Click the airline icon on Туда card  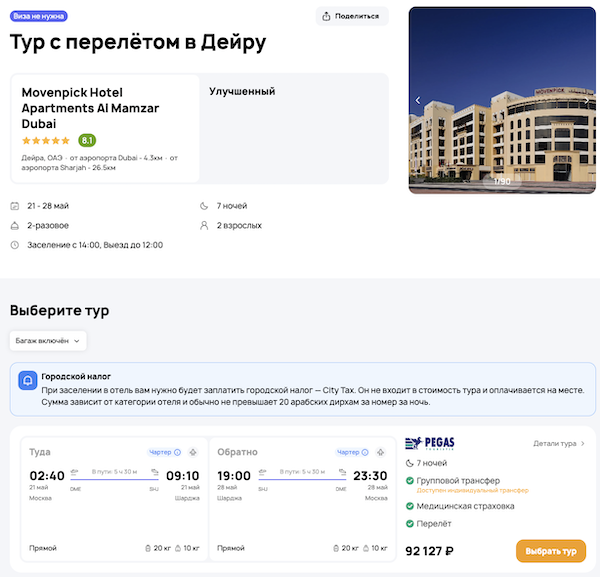(194, 452)
